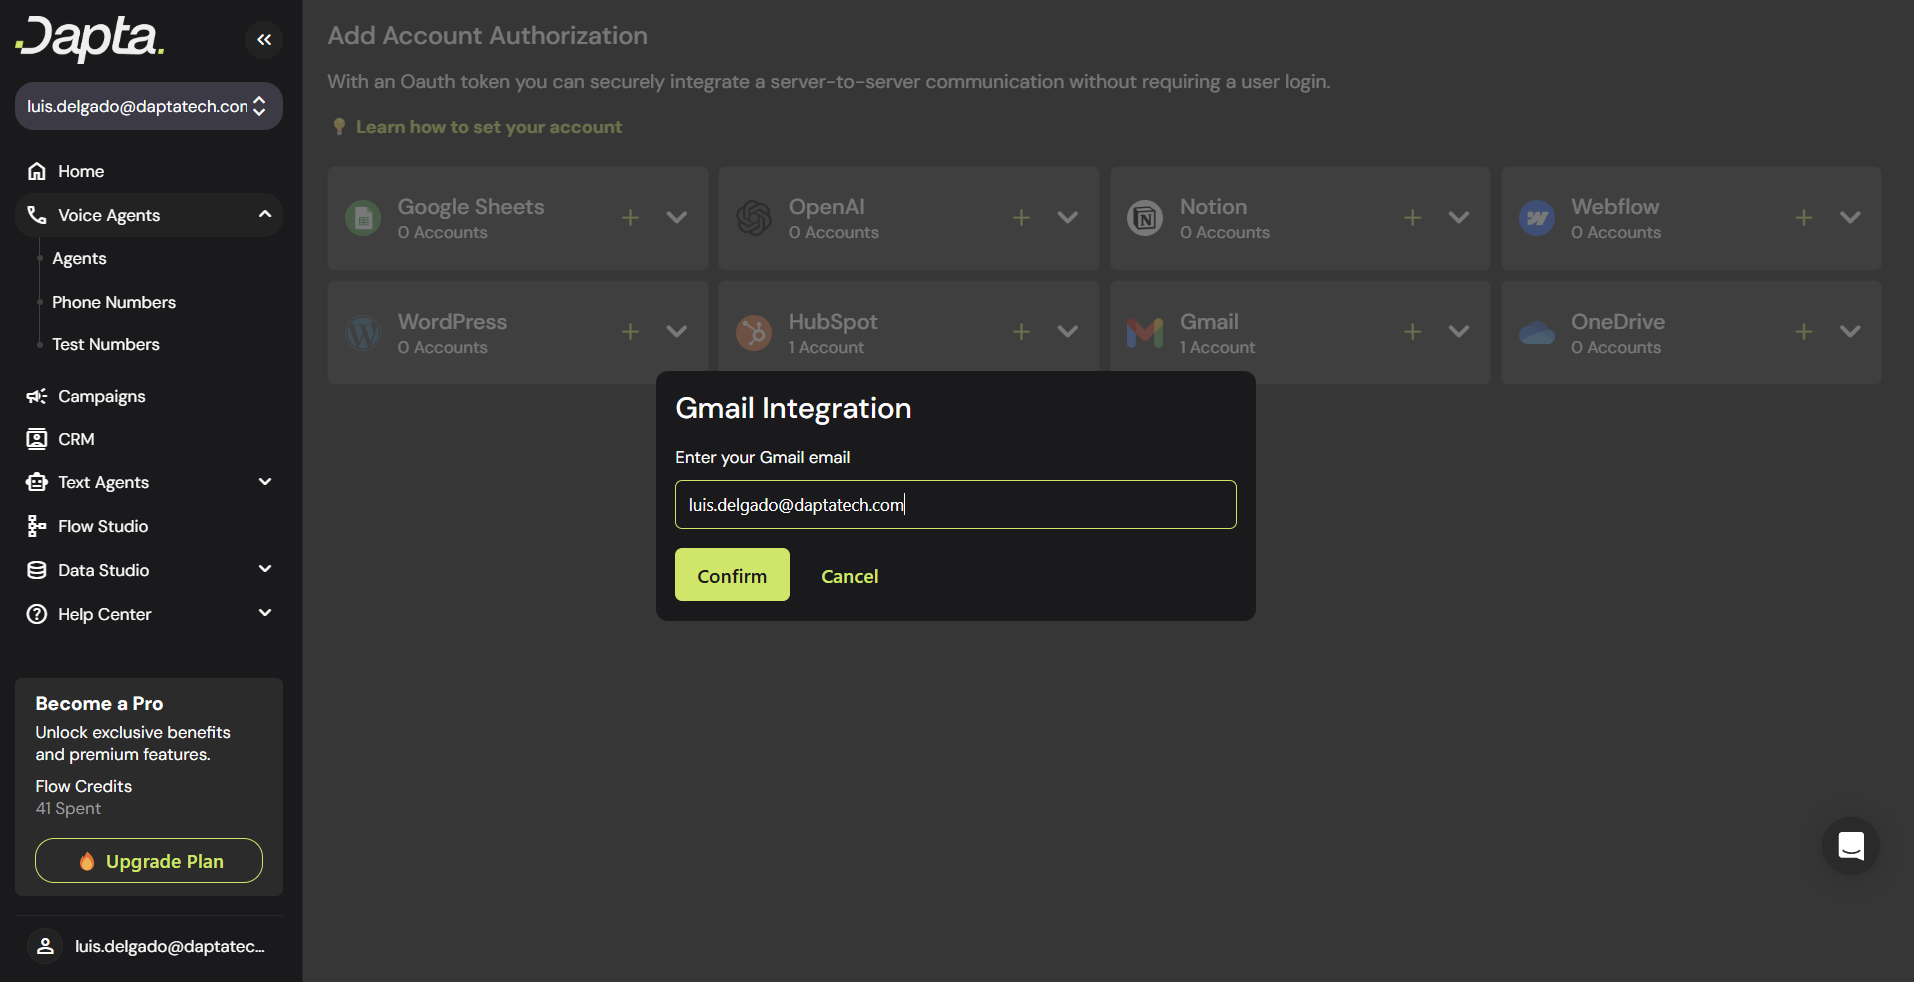
Task: Click the Webflow logo icon
Action: pyautogui.click(x=1537, y=218)
